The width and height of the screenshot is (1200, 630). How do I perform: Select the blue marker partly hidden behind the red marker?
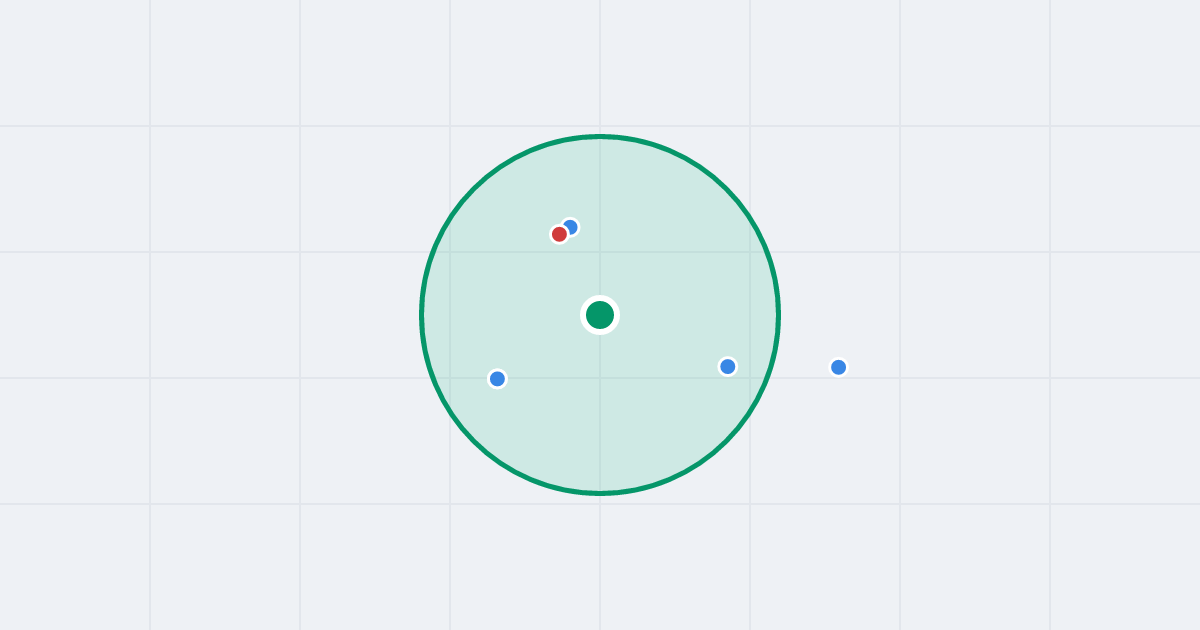click(x=571, y=226)
